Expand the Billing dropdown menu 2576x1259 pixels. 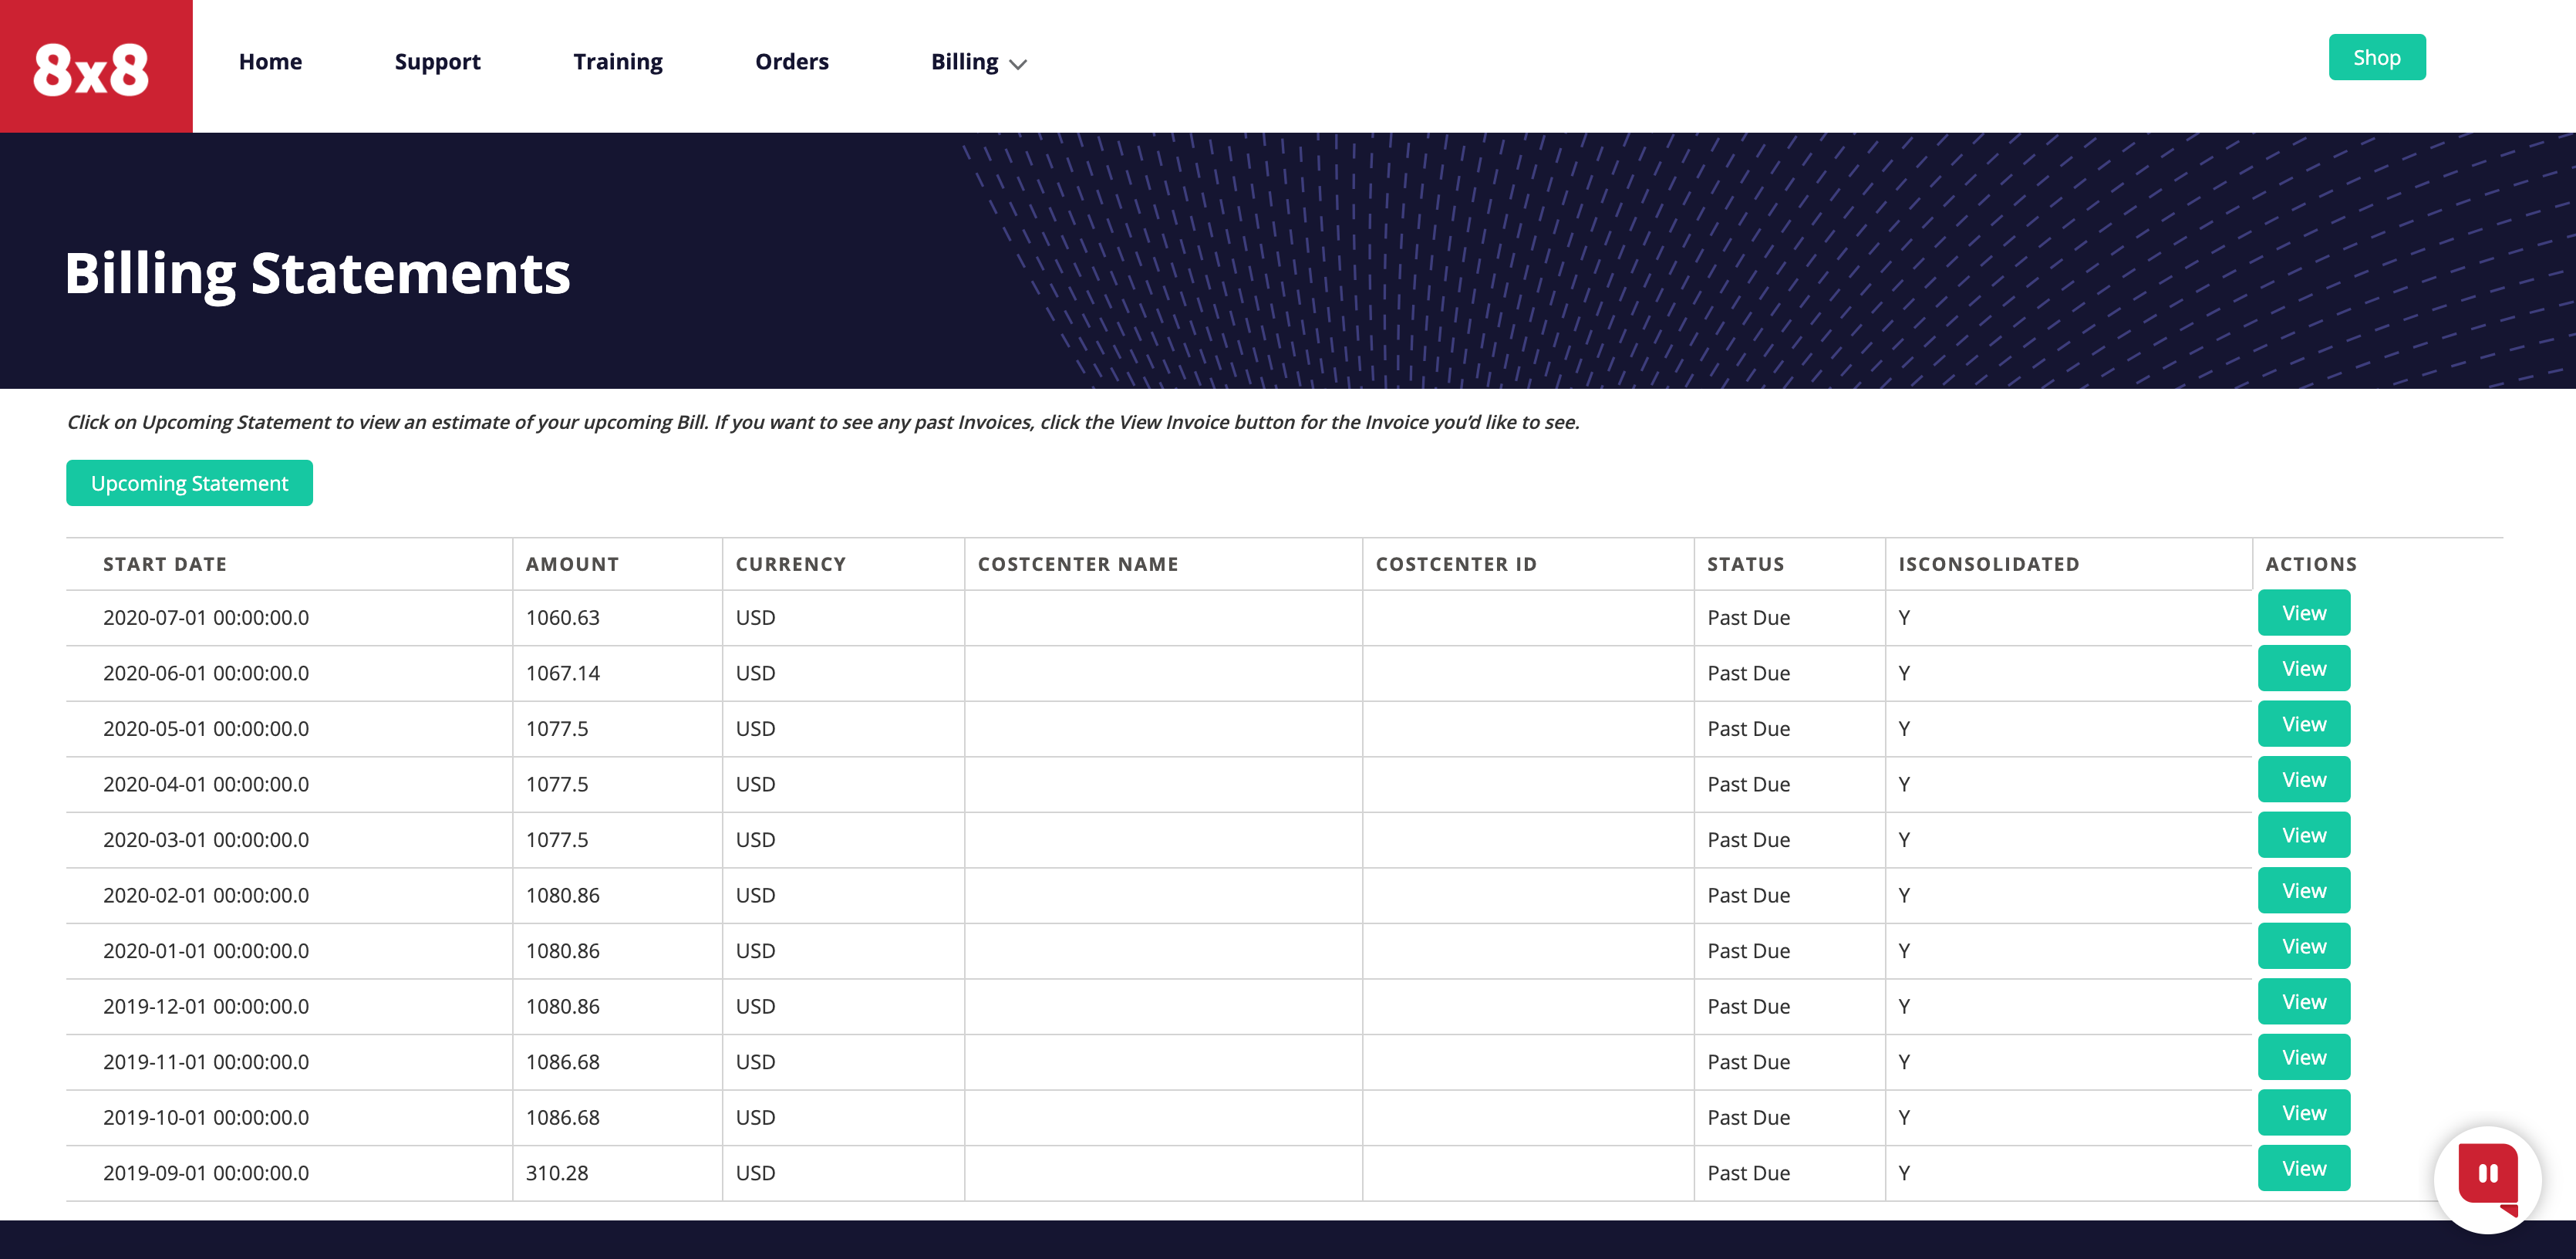coord(978,62)
